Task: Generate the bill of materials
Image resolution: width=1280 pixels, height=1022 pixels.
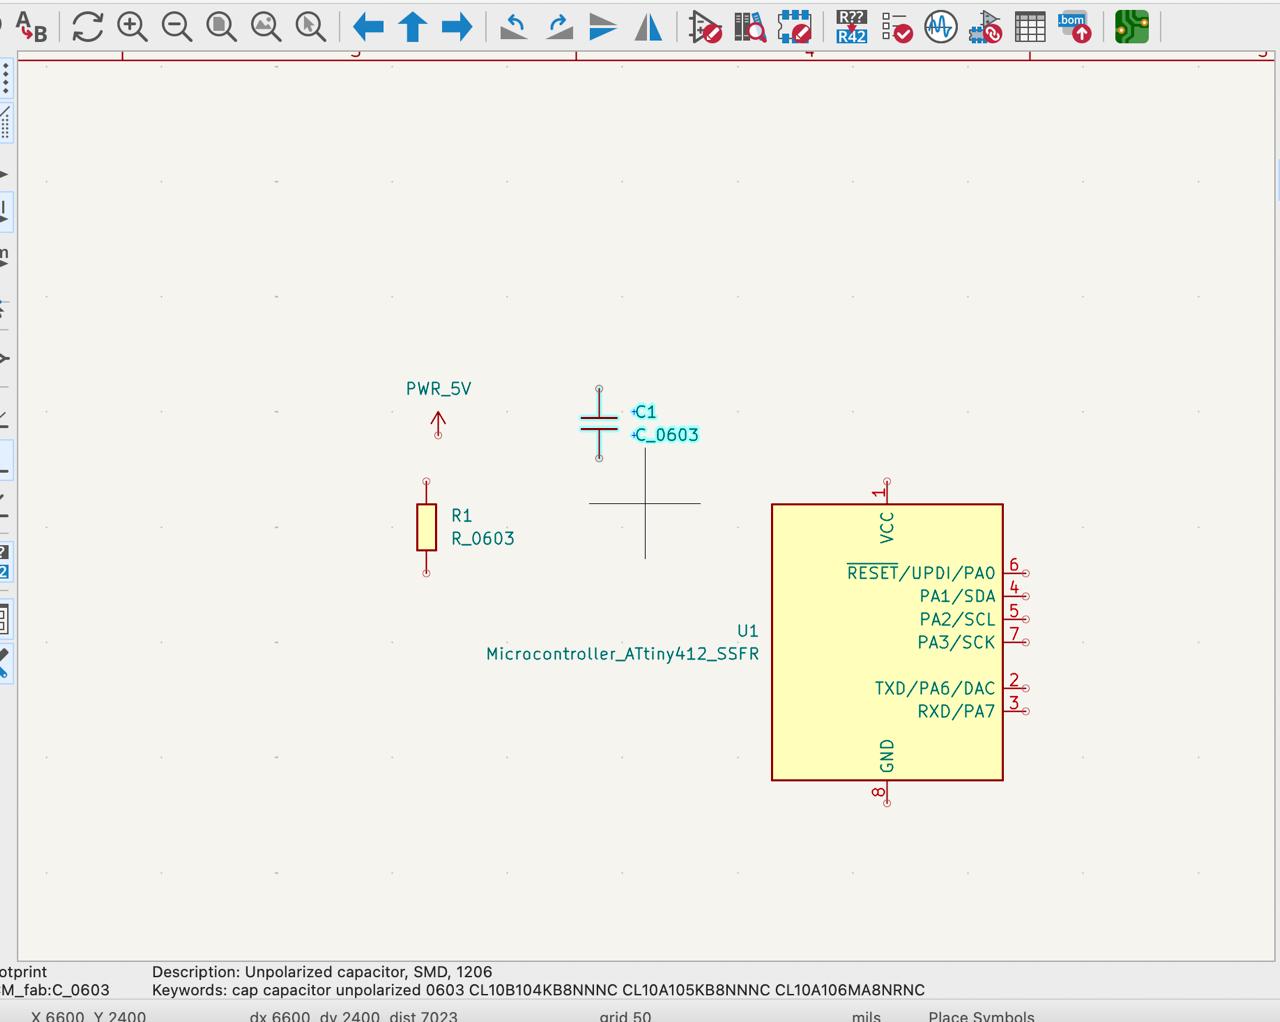Action: point(1075,27)
